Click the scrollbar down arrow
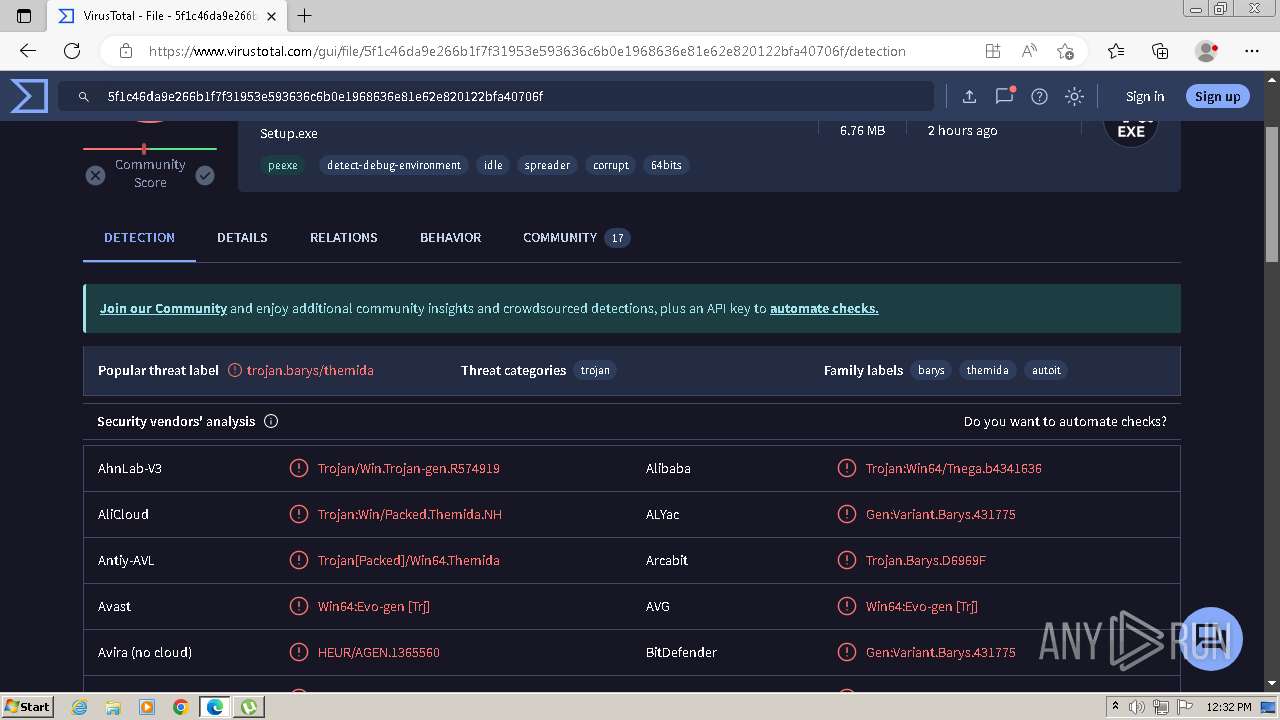Screen dimensions: 1280x720 click(x=1272, y=683)
